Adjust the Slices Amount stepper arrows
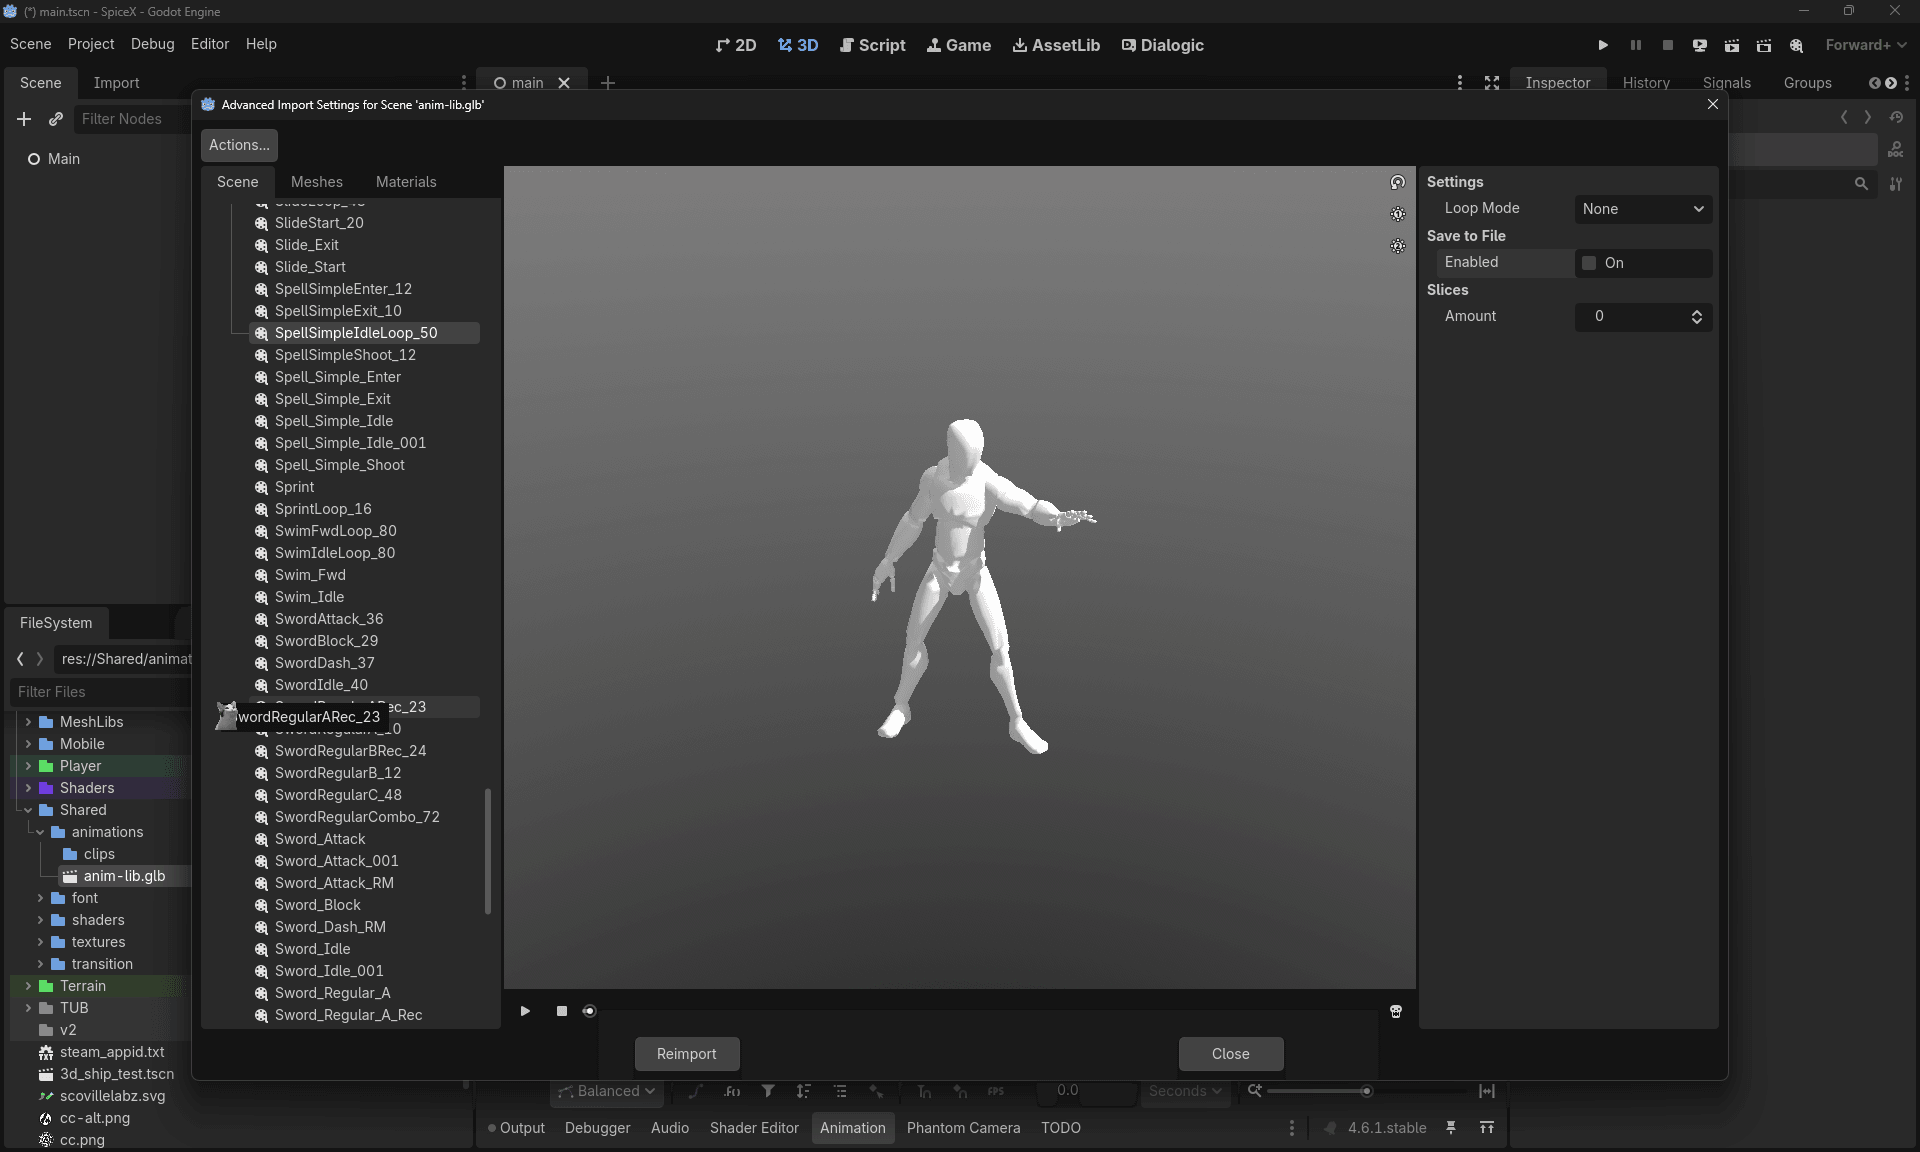This screenshot has height=1152, width=1920. [1697, 317]
